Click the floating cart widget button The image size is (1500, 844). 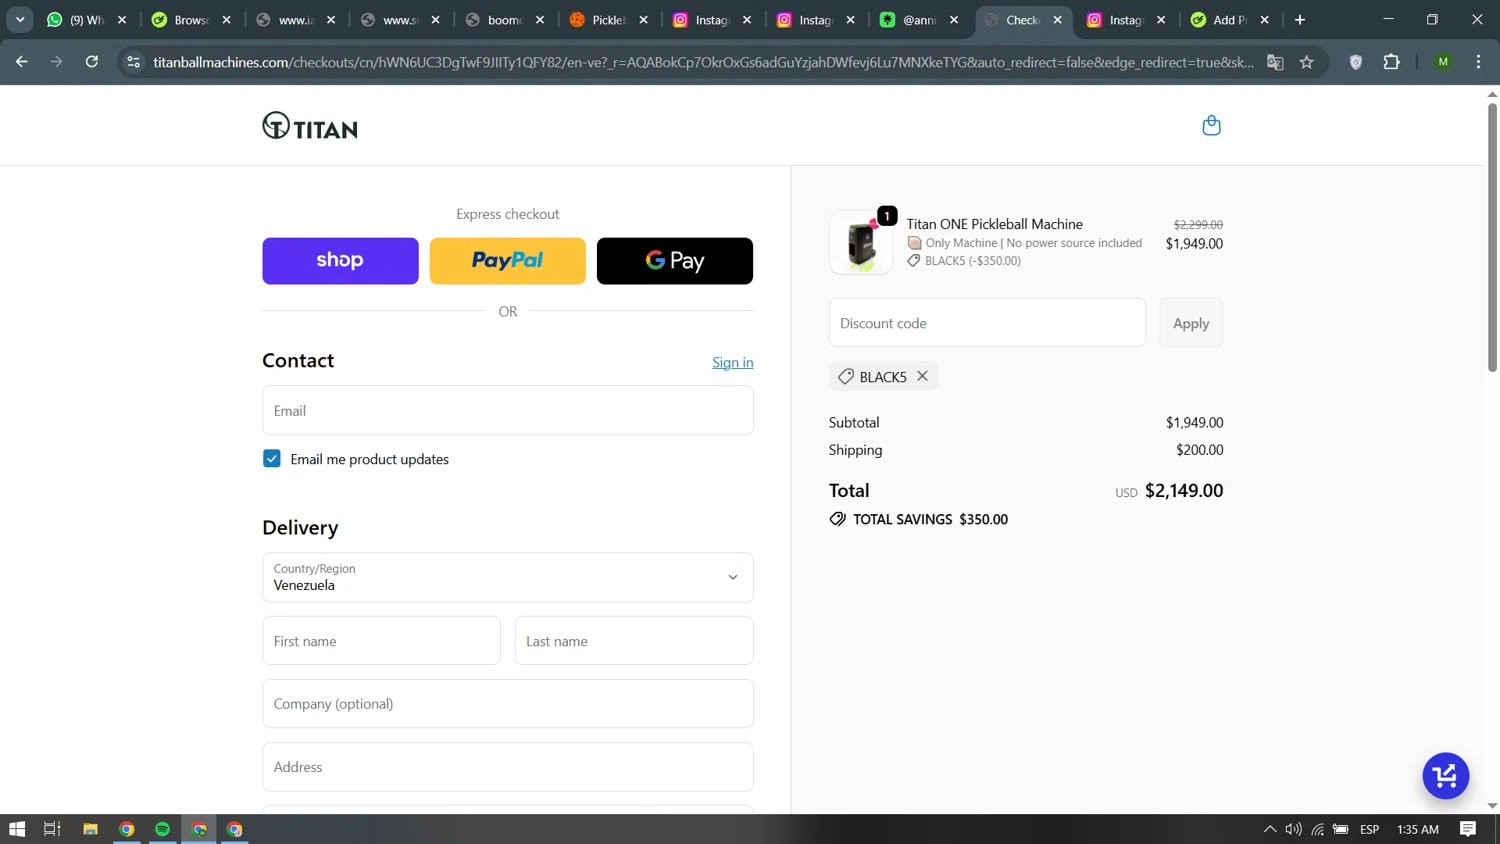point(1445,776)
